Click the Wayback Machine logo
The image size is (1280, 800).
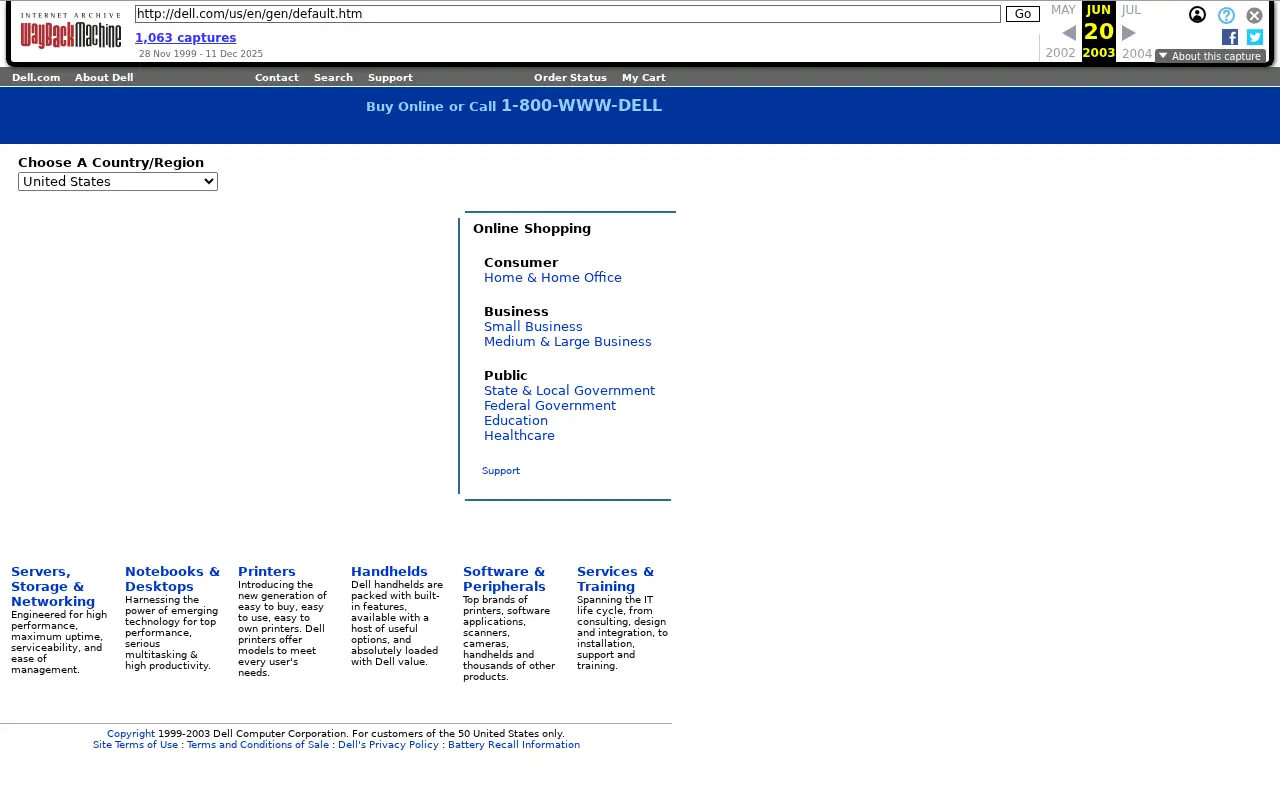[71, 31]
